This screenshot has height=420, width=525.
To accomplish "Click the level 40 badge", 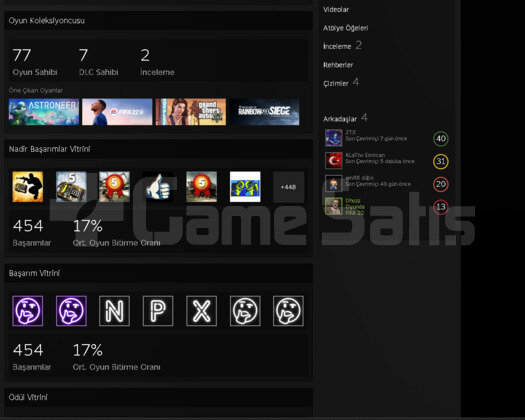I will 441,139.
